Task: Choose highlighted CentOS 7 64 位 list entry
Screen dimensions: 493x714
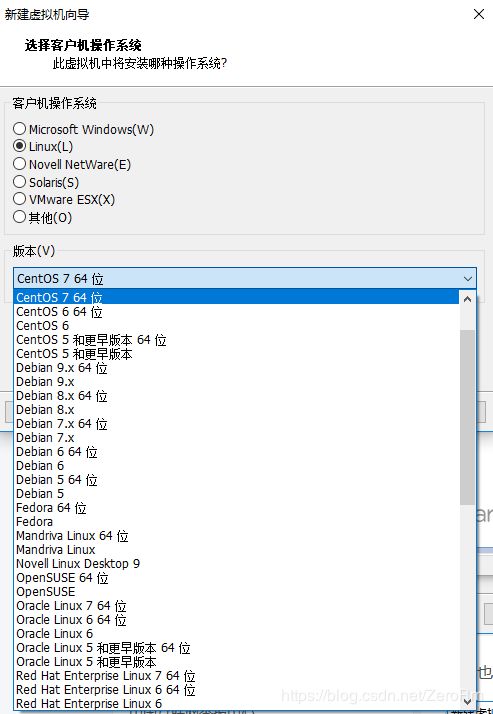Action: (x=236, y=297)
